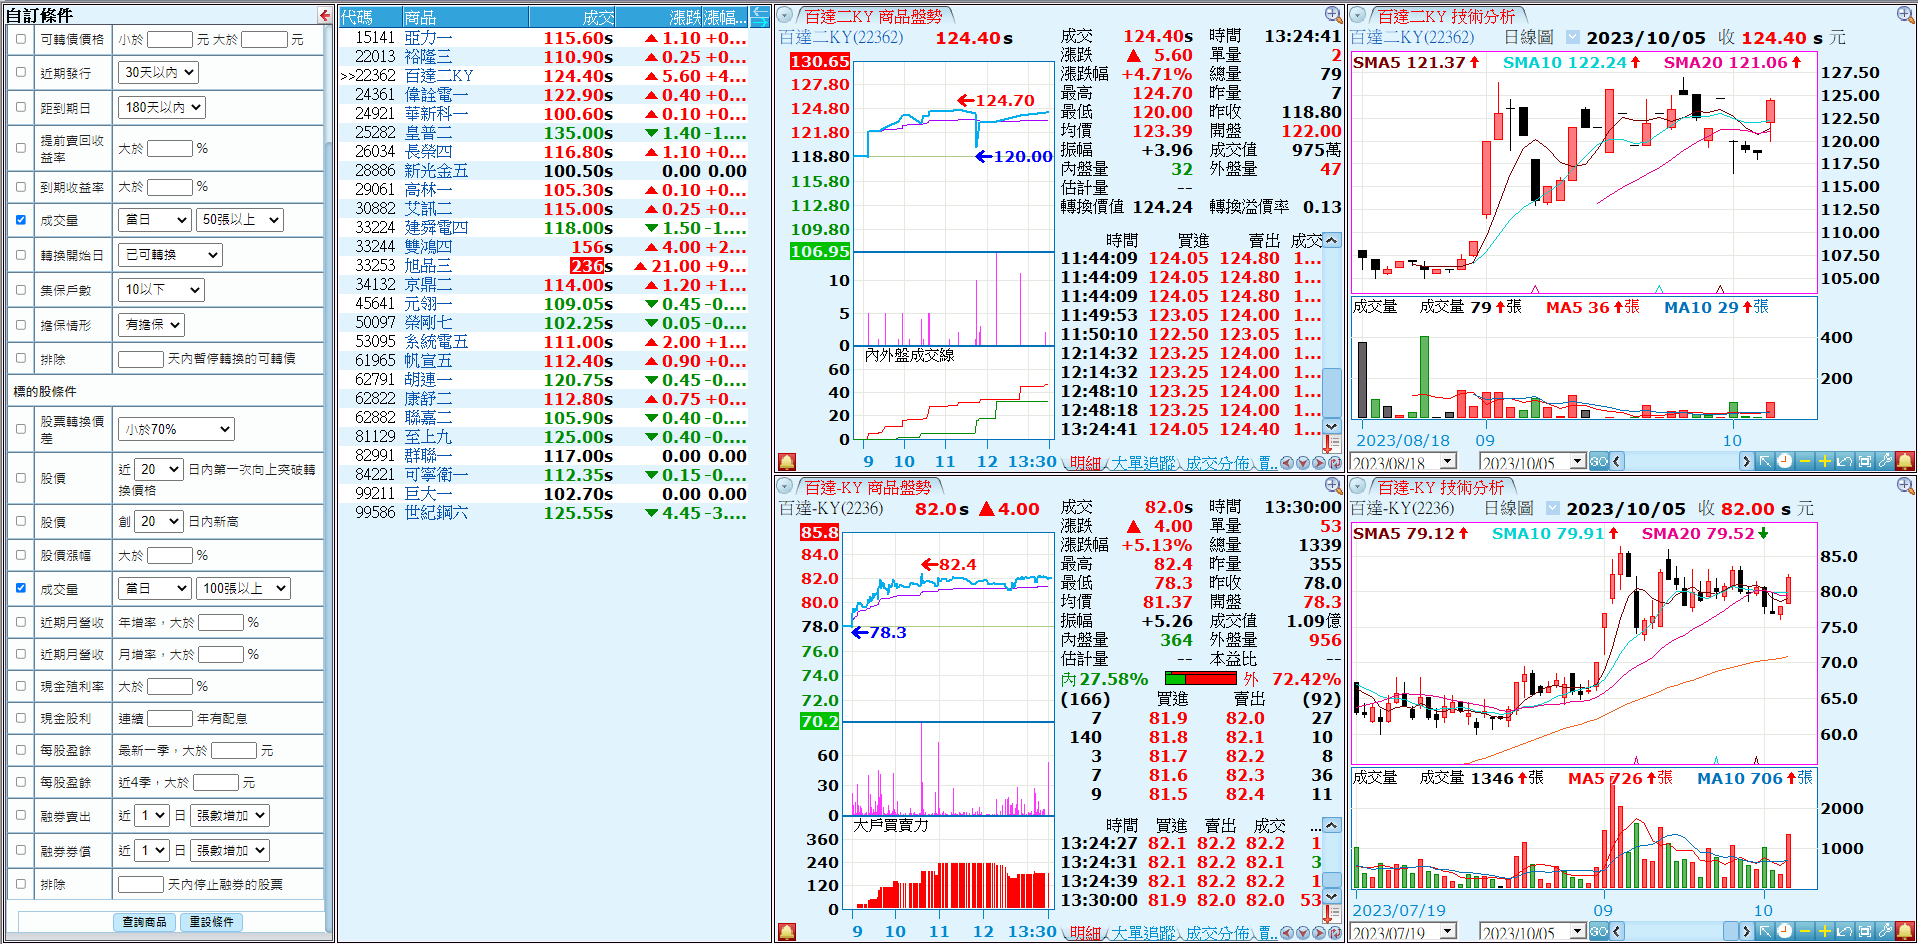Screen dimensions: 1918x944
Task: Check the 近期月營收 年增率 checkbox
Action: (21, 622)
